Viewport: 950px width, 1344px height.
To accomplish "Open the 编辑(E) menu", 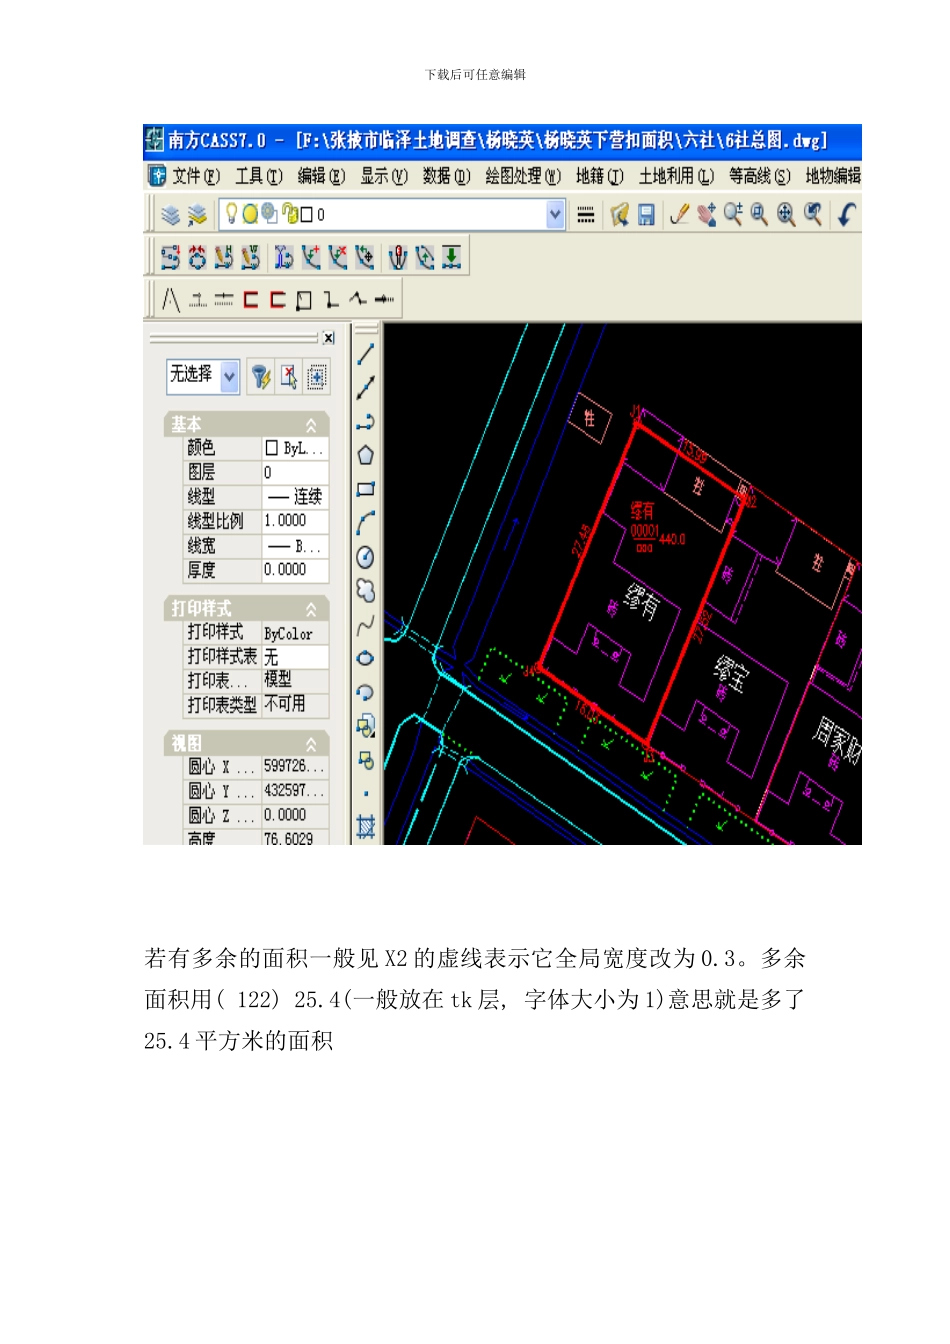I will pos(321,176).
